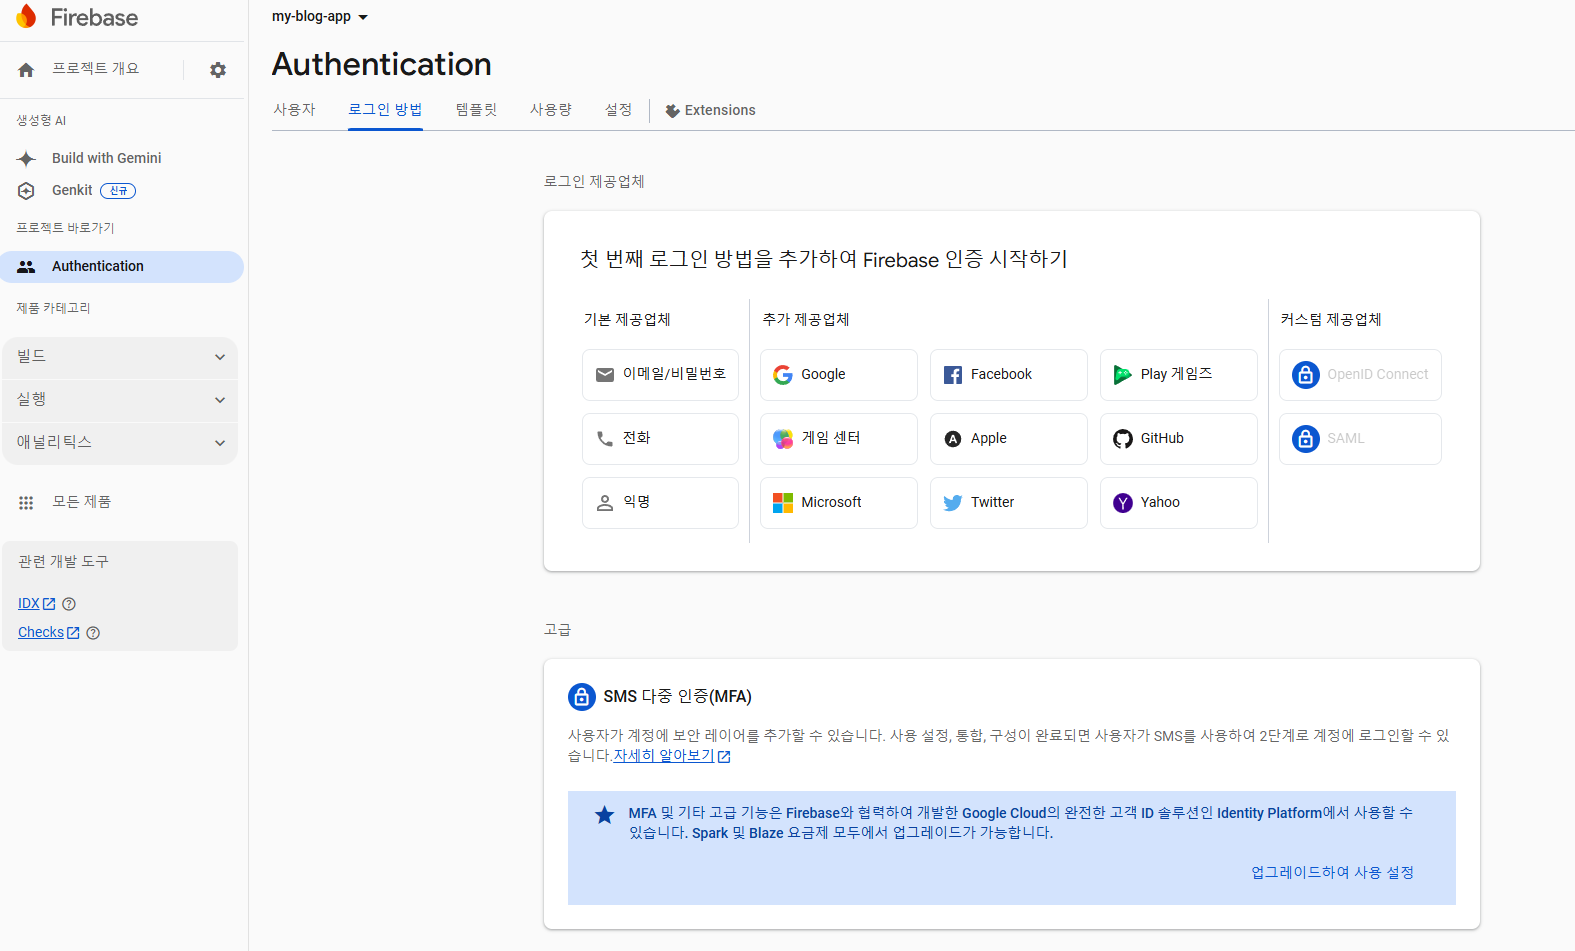Click the Genkit 신규 badge
The width and height of the screenshot is (1575, 951).
(x=118, y=191)
